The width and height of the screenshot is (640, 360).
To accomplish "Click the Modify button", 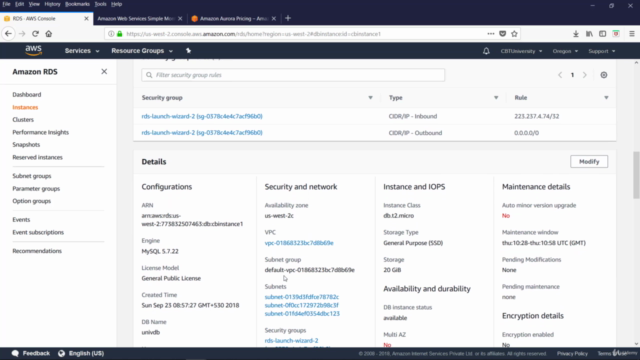I will point(589,162).
